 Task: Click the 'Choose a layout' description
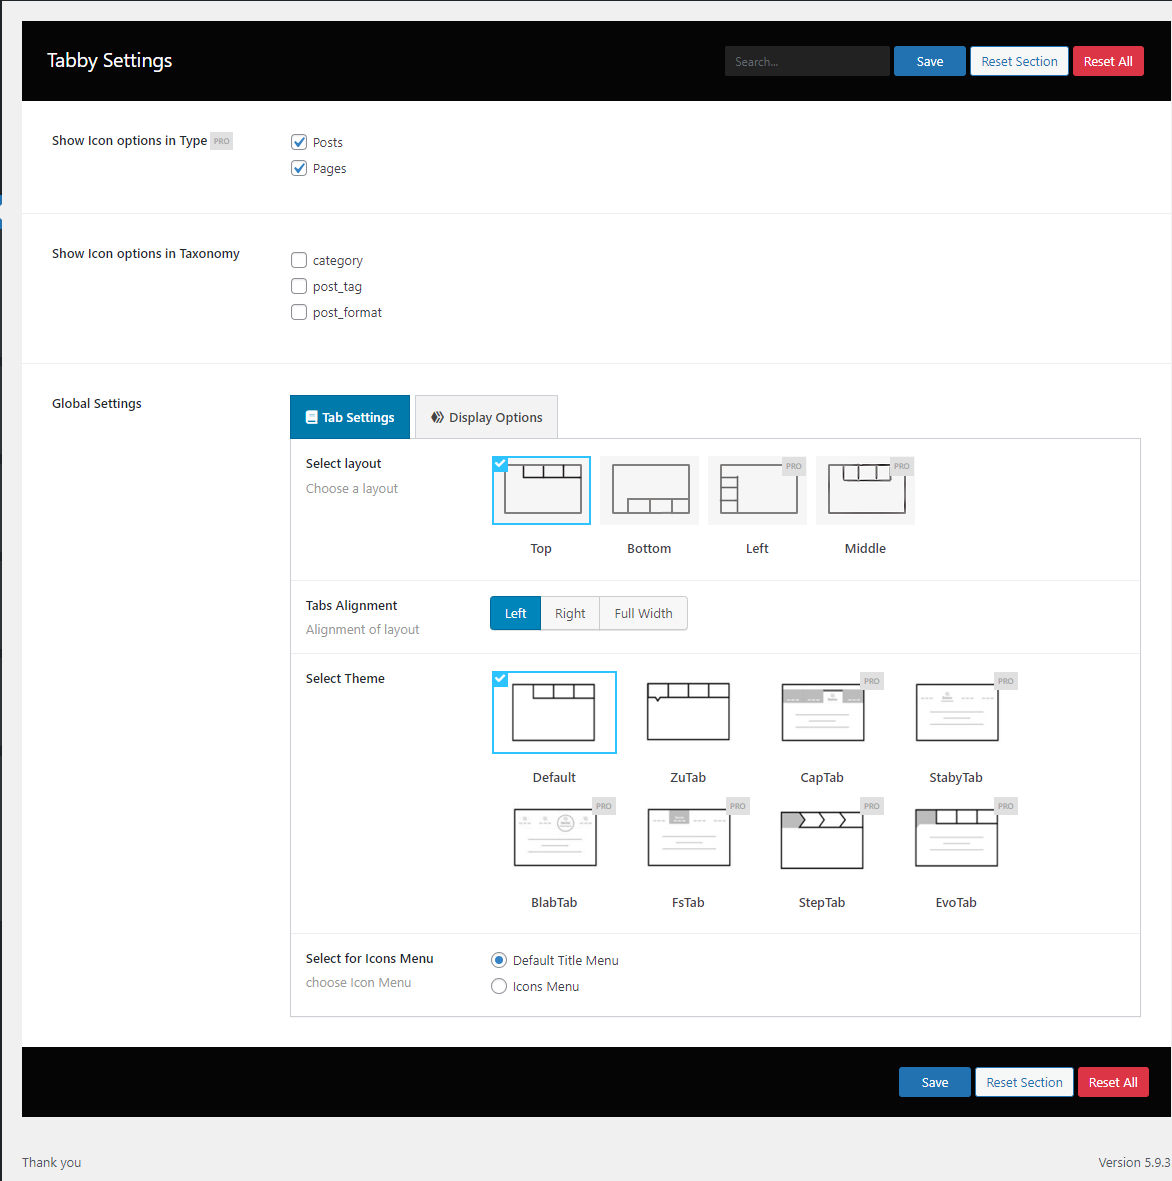[352, 488]
